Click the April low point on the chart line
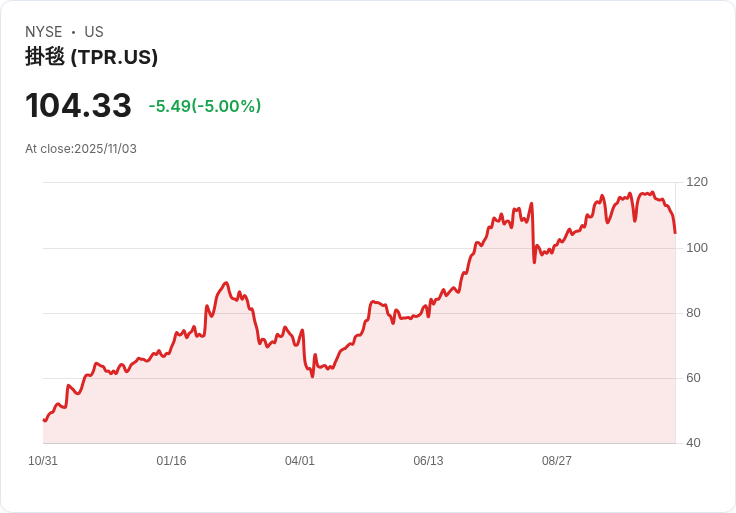The width and height of the screenshot is (736, 513). click(312, 376)
